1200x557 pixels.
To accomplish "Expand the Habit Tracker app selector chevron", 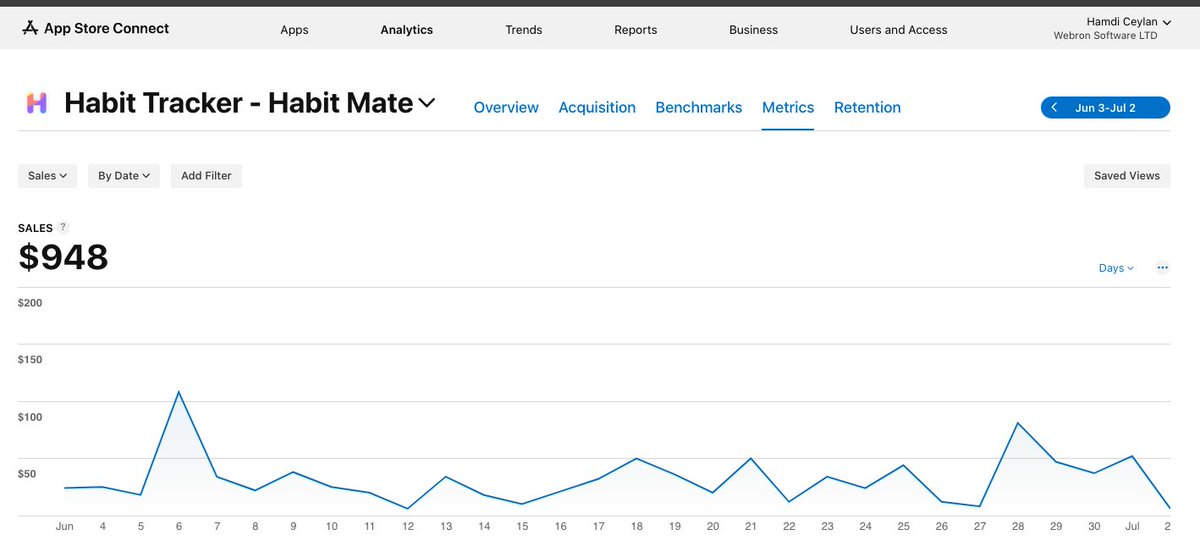I will [427, 103].
